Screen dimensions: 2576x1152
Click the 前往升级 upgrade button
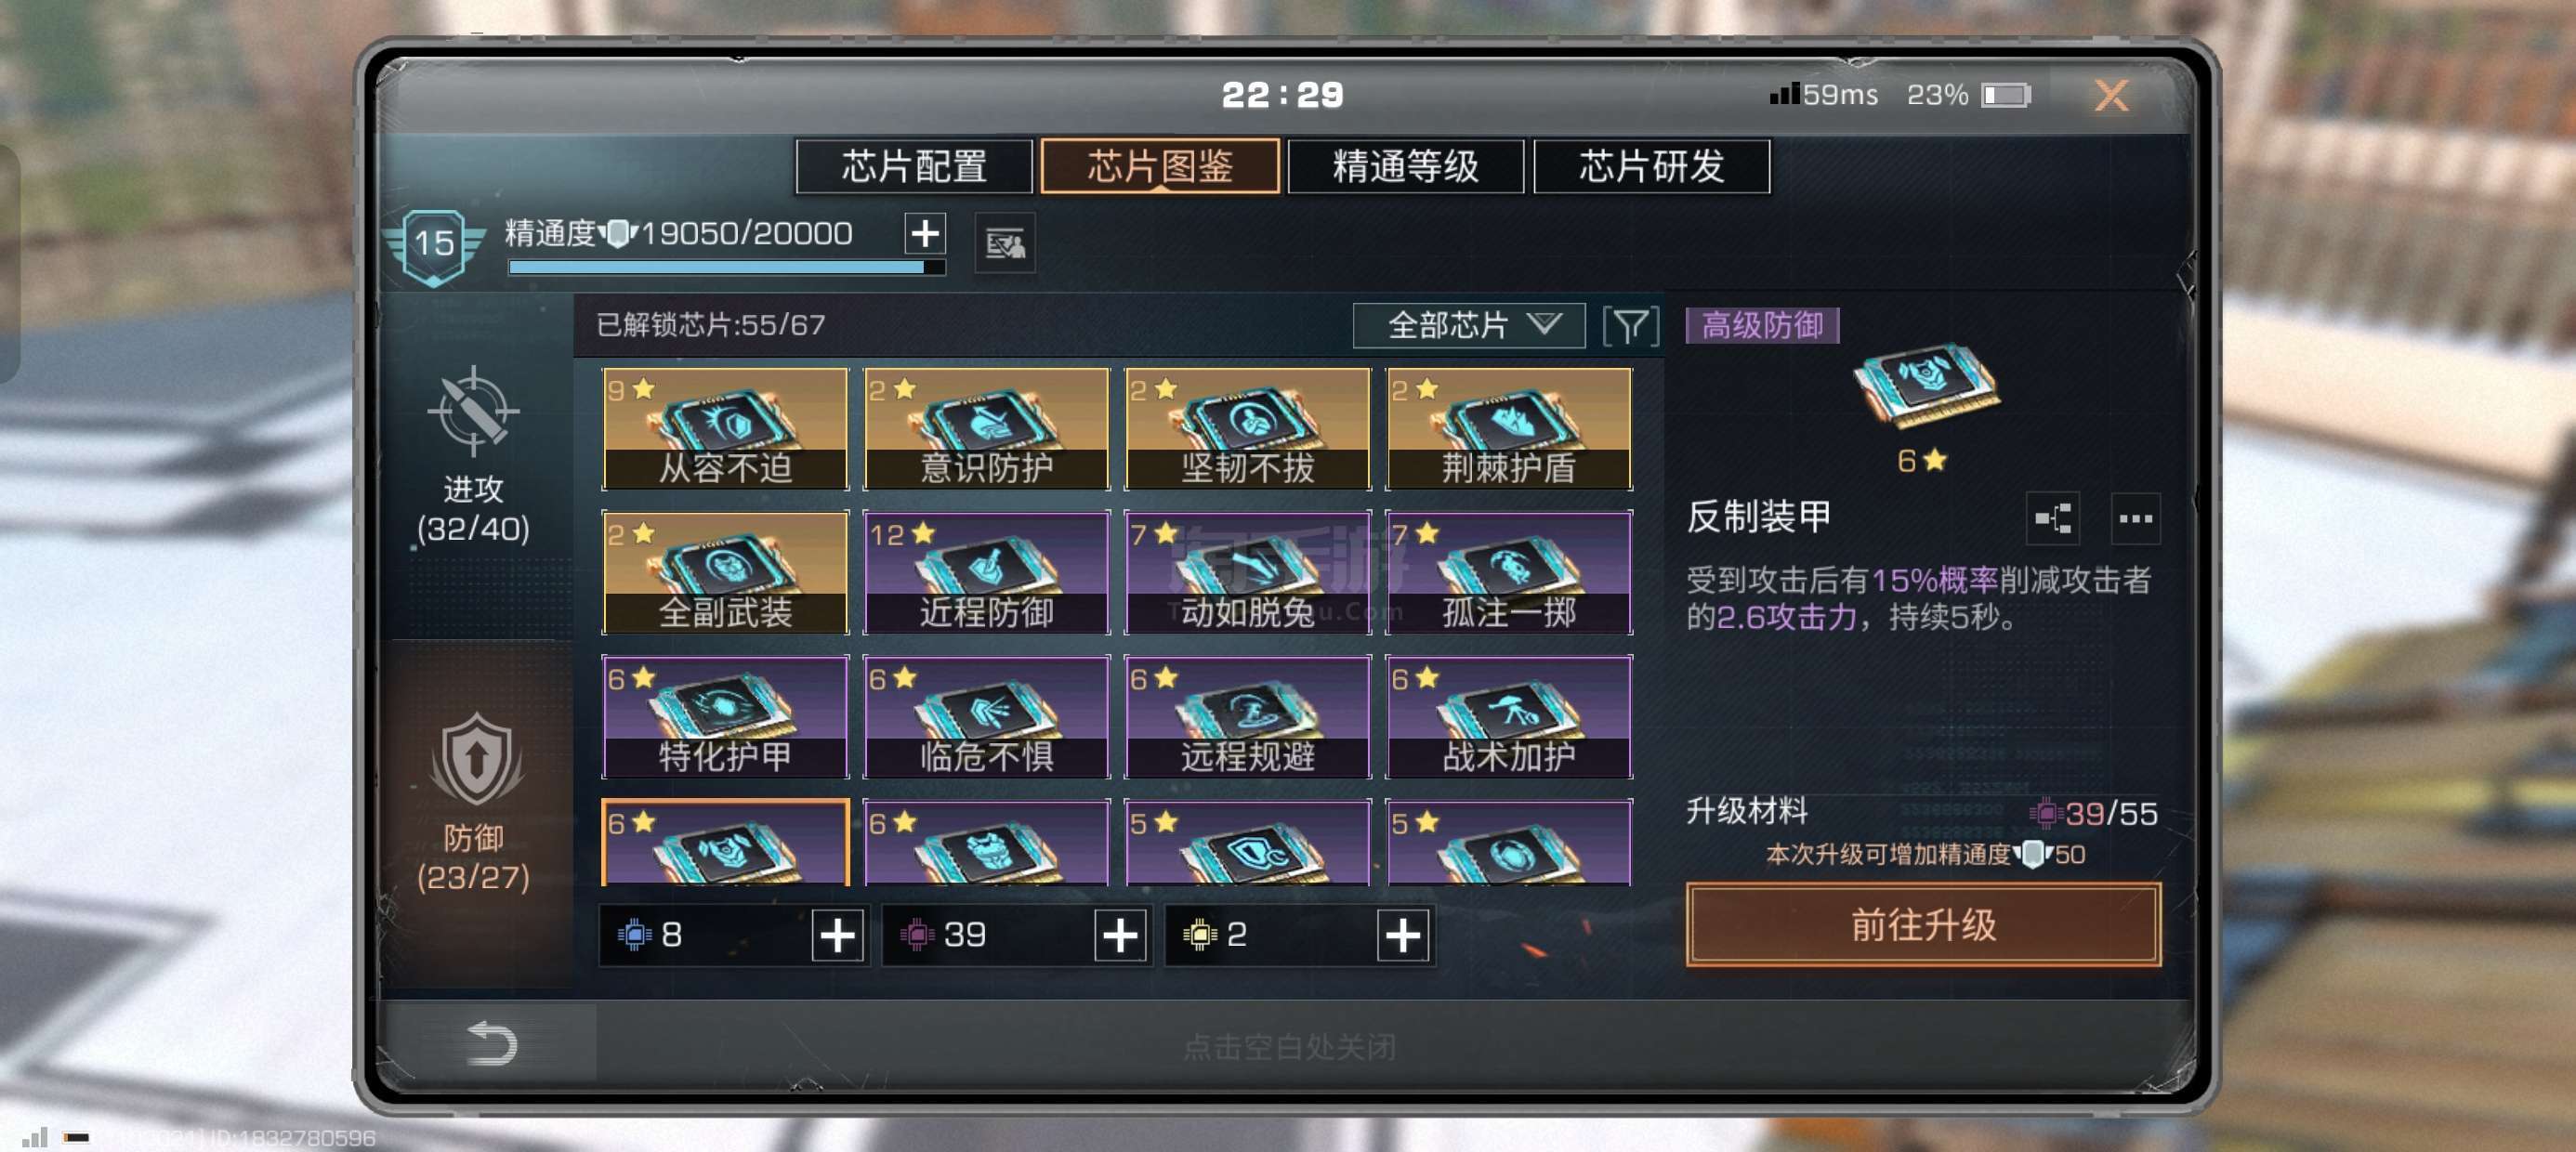click(1922, 924)
